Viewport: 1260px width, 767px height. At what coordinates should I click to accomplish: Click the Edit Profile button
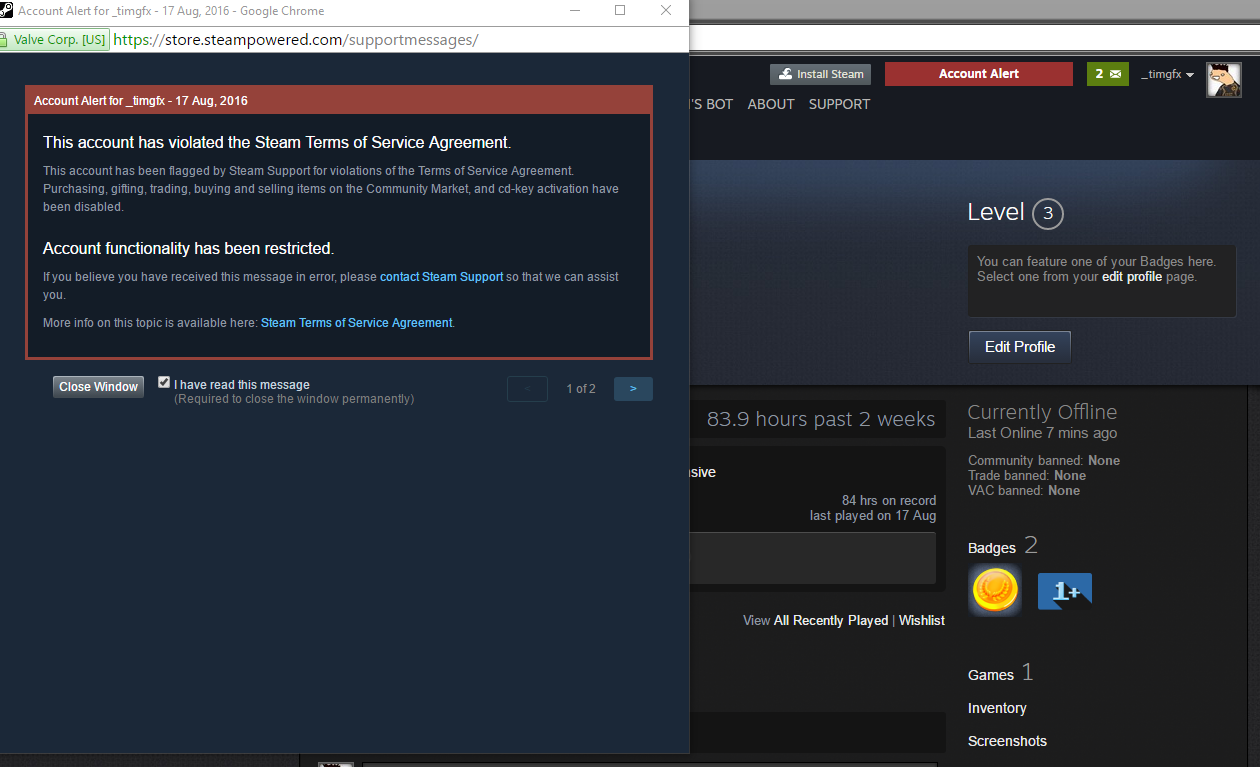coord(1020,347)
